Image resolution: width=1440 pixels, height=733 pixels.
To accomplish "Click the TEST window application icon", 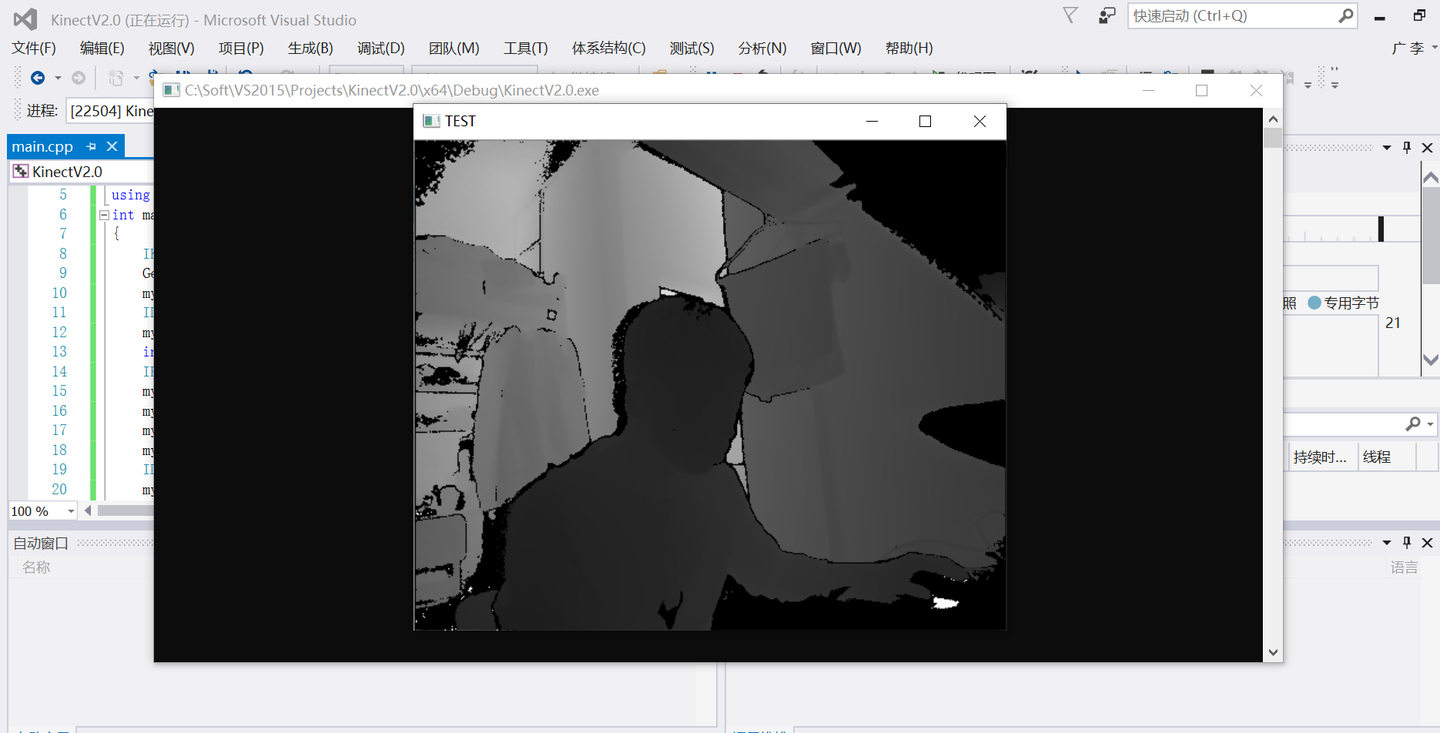I will pyautogui.click(x=432, y=121).
